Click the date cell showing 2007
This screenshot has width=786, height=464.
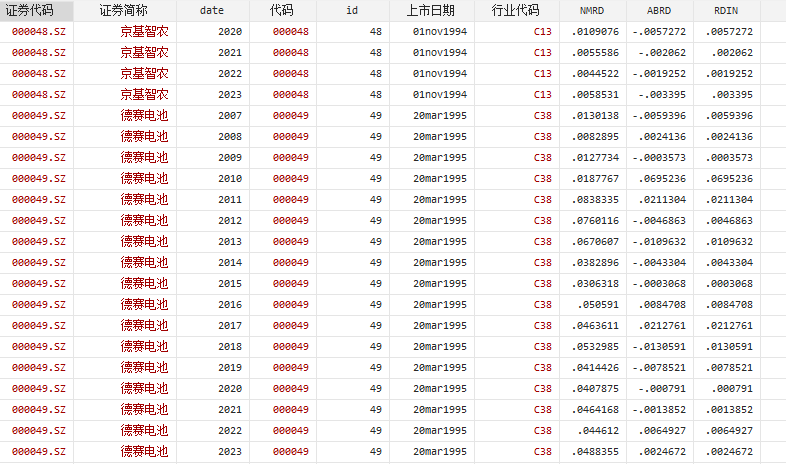pyautogui.click(x=229, y=116)
